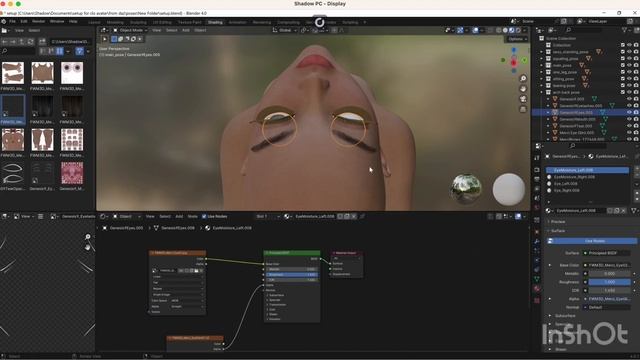Expand the Preview panel in material properties
The height and width of the screenshot is (360, 640).
[x=558, y=222]
